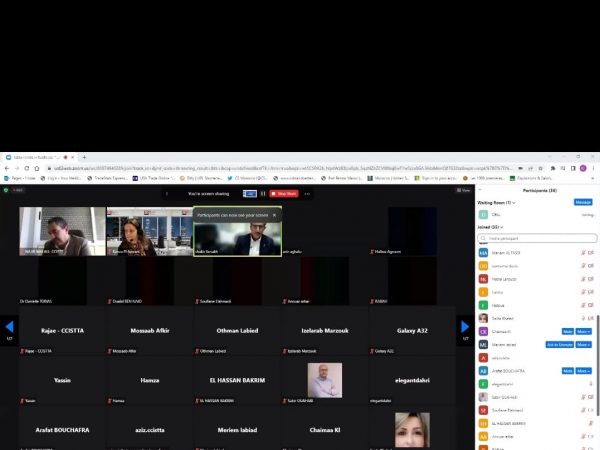Click the ML avatar in participants list

click(x=483, y=344)
